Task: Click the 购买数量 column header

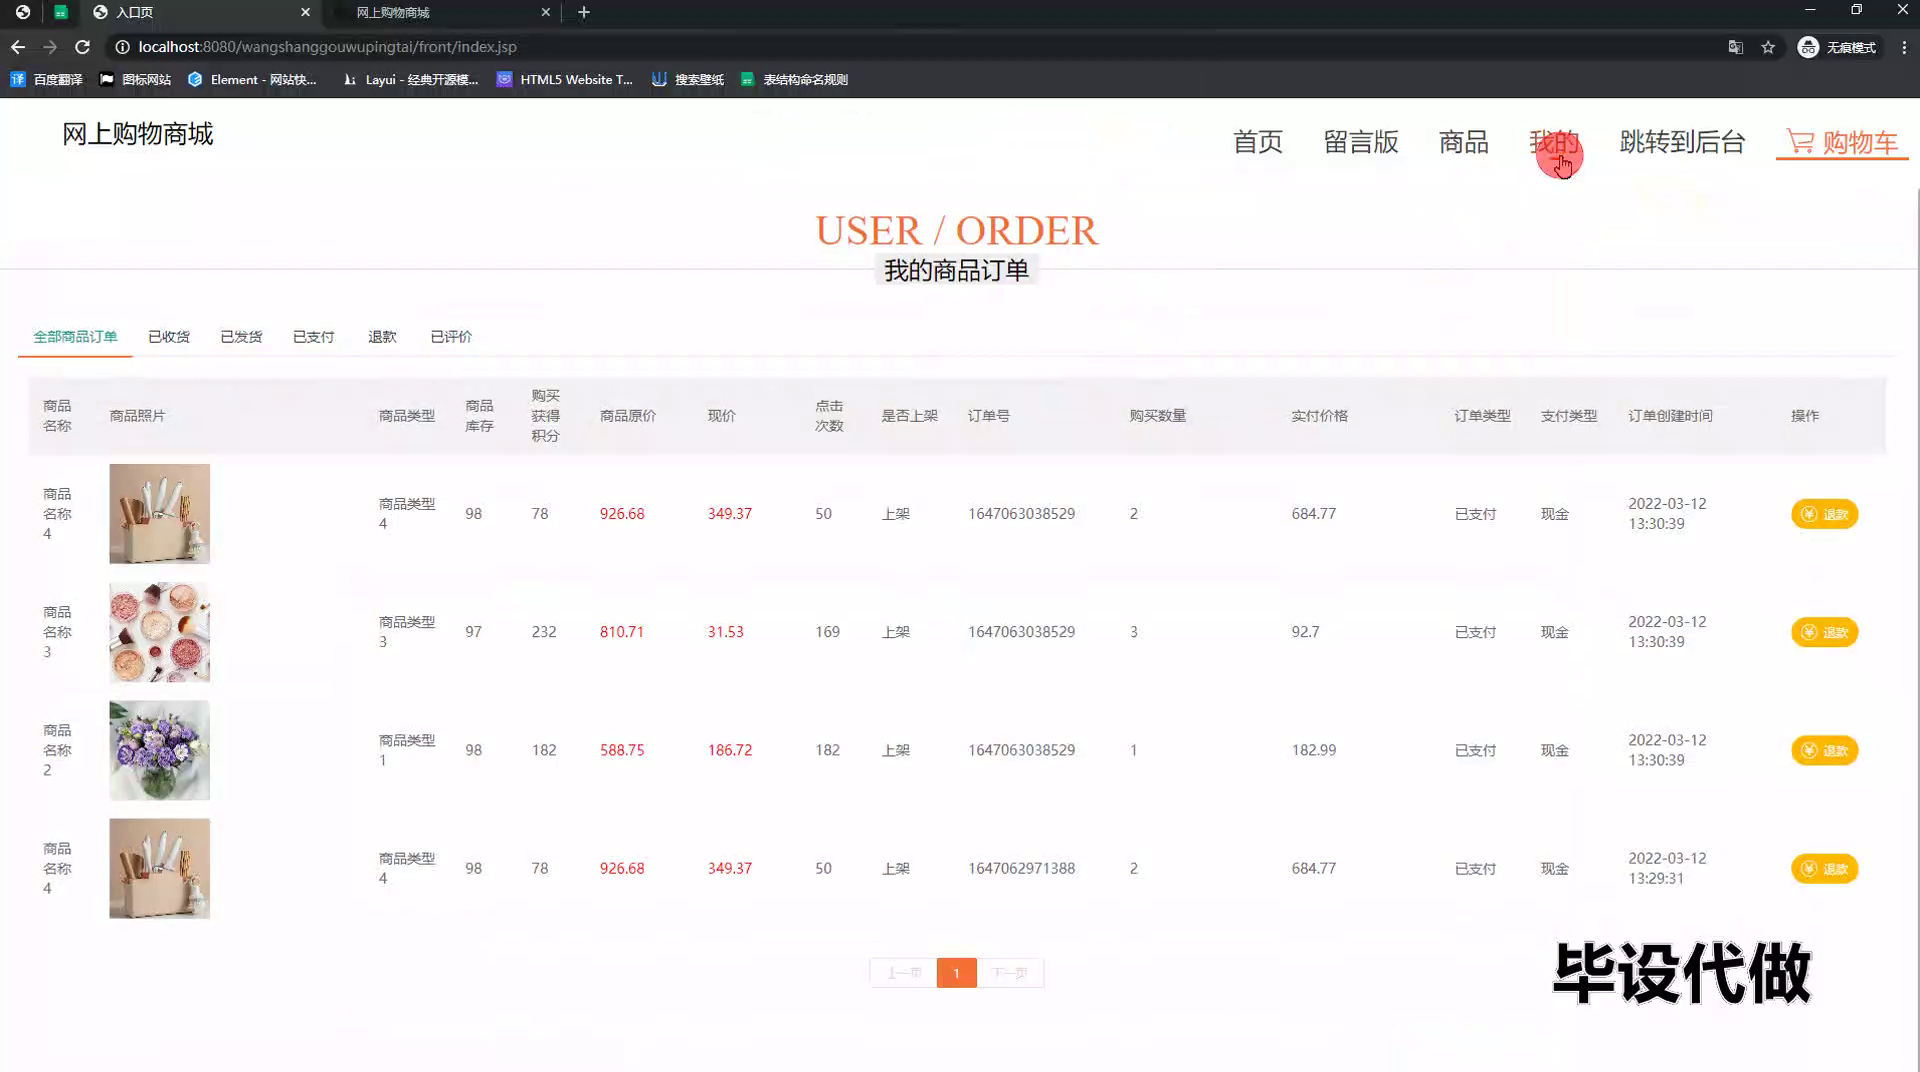Action: 1158,416
